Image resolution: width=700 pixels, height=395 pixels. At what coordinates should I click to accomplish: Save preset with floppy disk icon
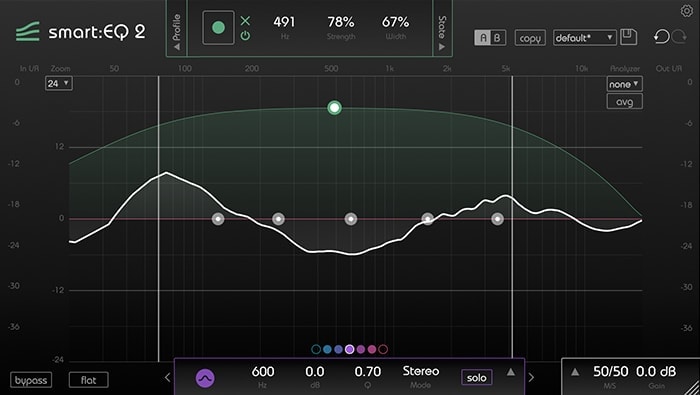coord(629,37)
